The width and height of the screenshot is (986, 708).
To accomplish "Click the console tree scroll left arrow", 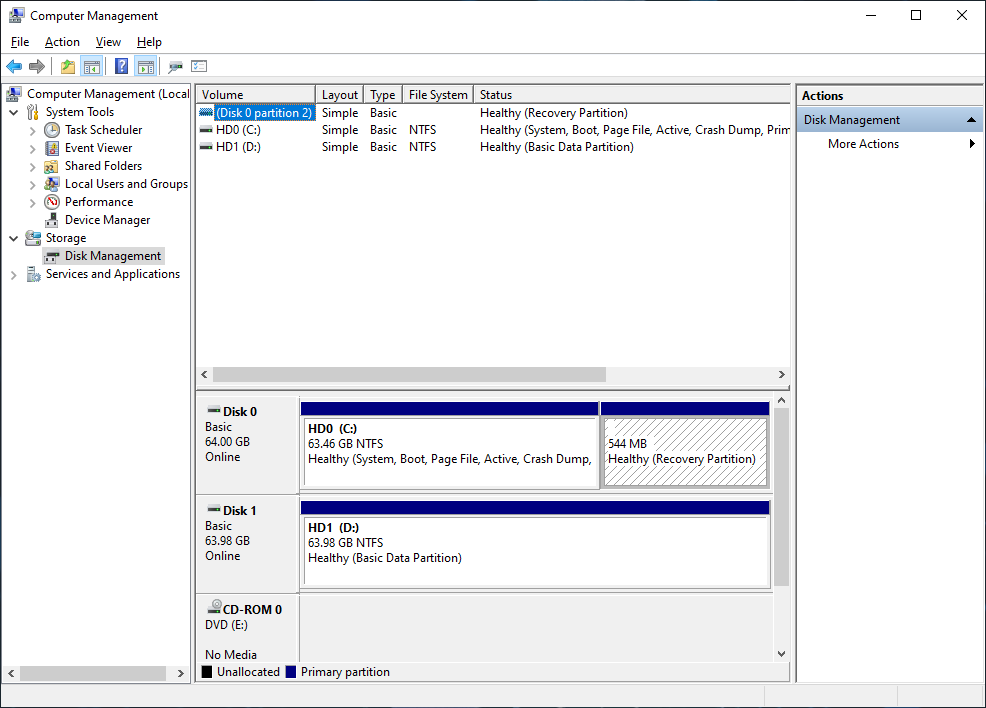I will [11, 673].
